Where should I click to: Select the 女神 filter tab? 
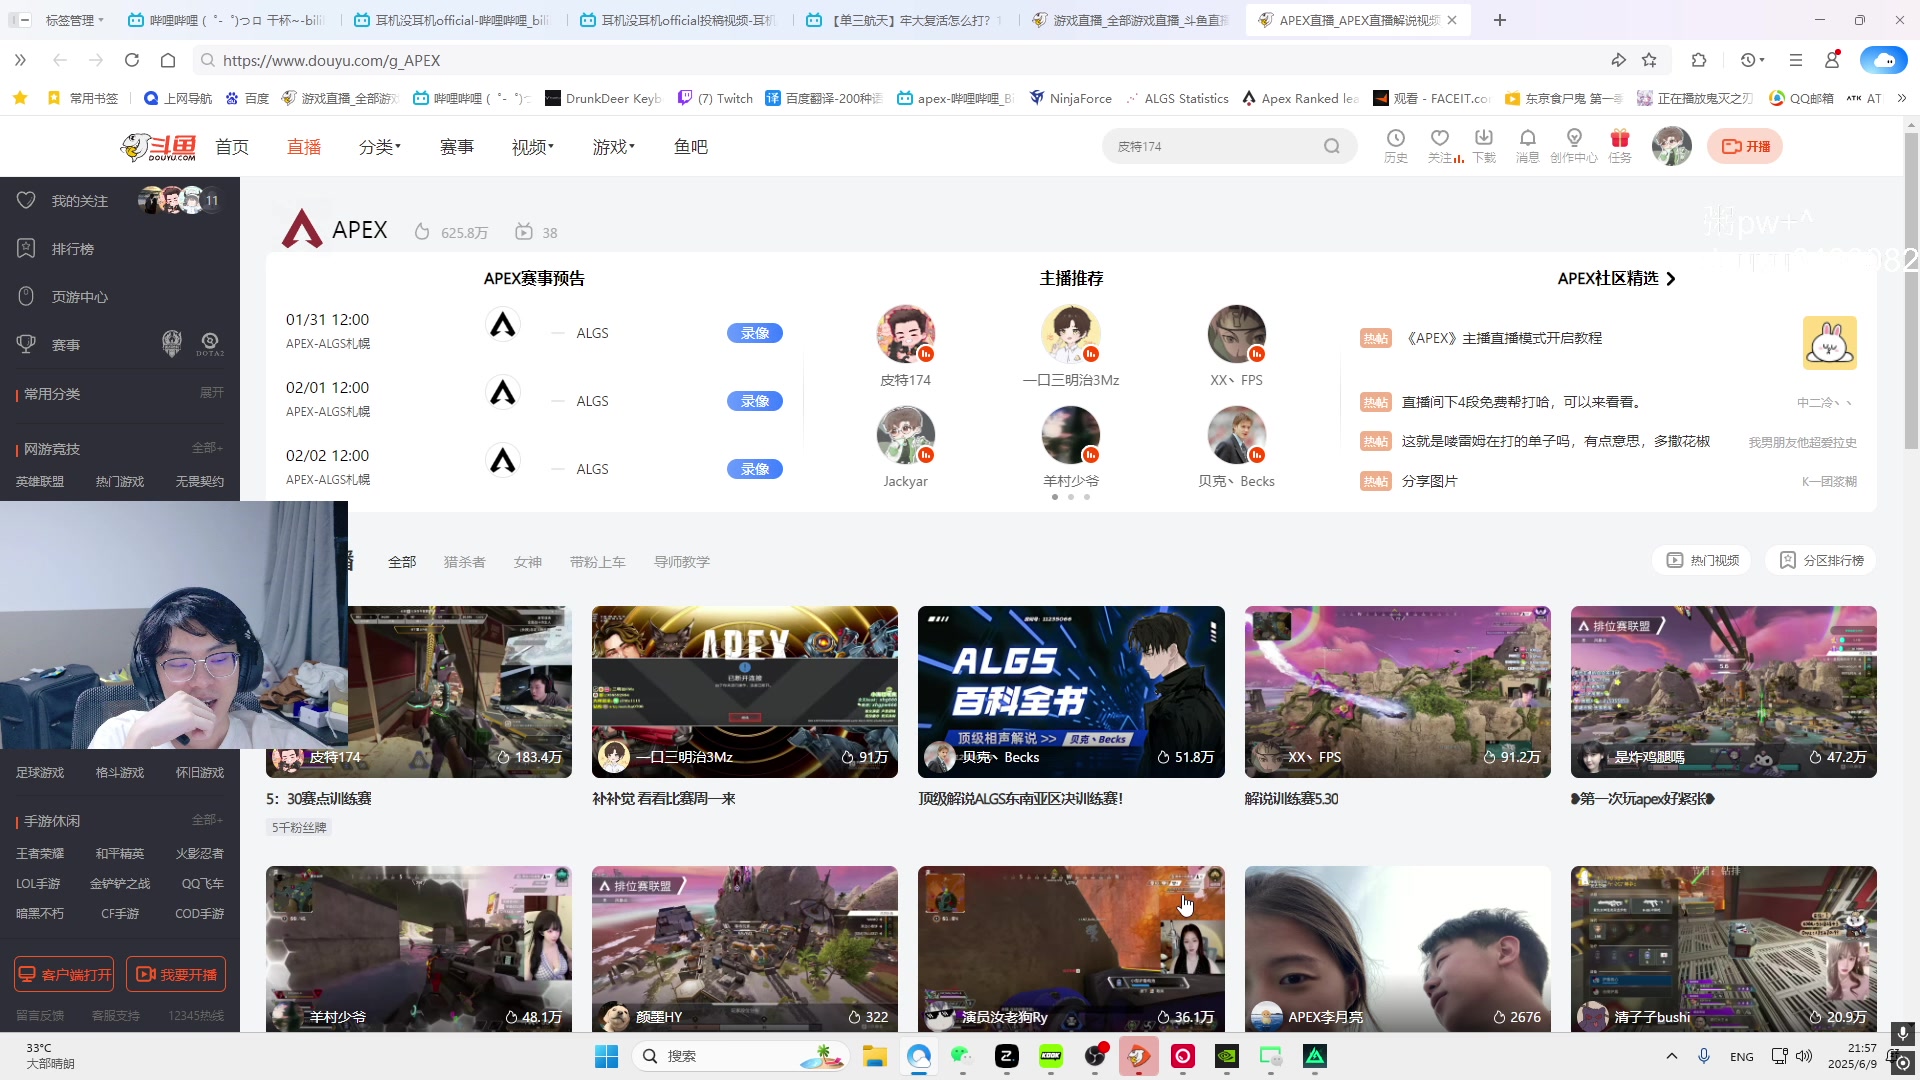click(x=528, y=562)
